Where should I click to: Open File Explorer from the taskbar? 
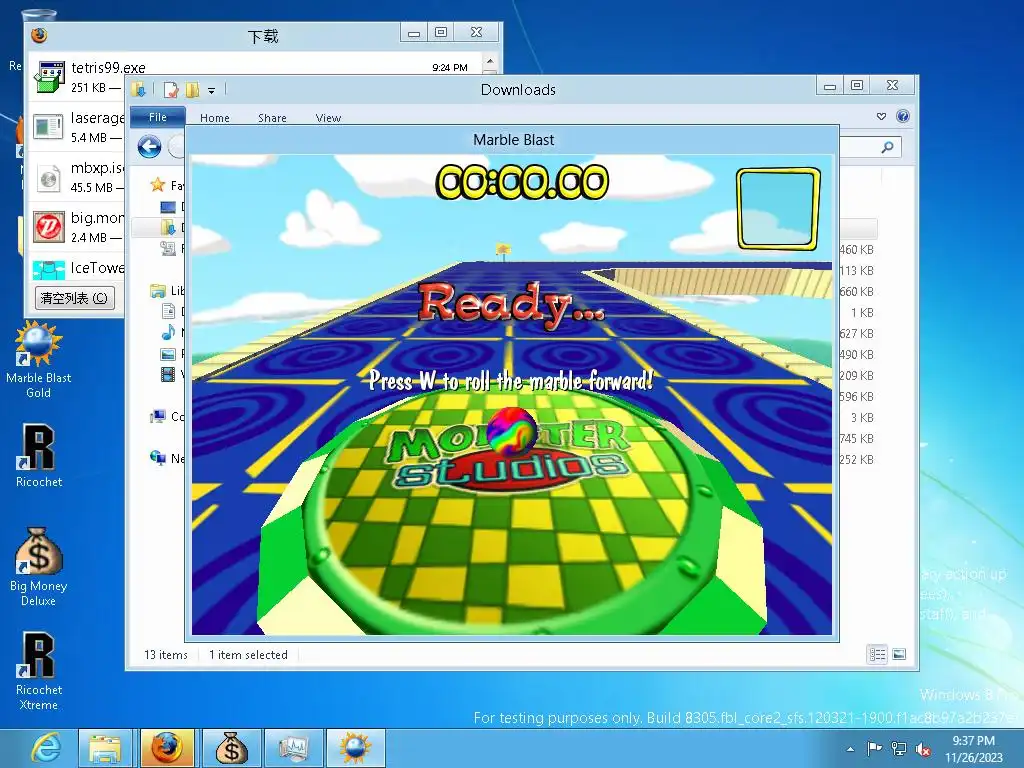point(105,748)
